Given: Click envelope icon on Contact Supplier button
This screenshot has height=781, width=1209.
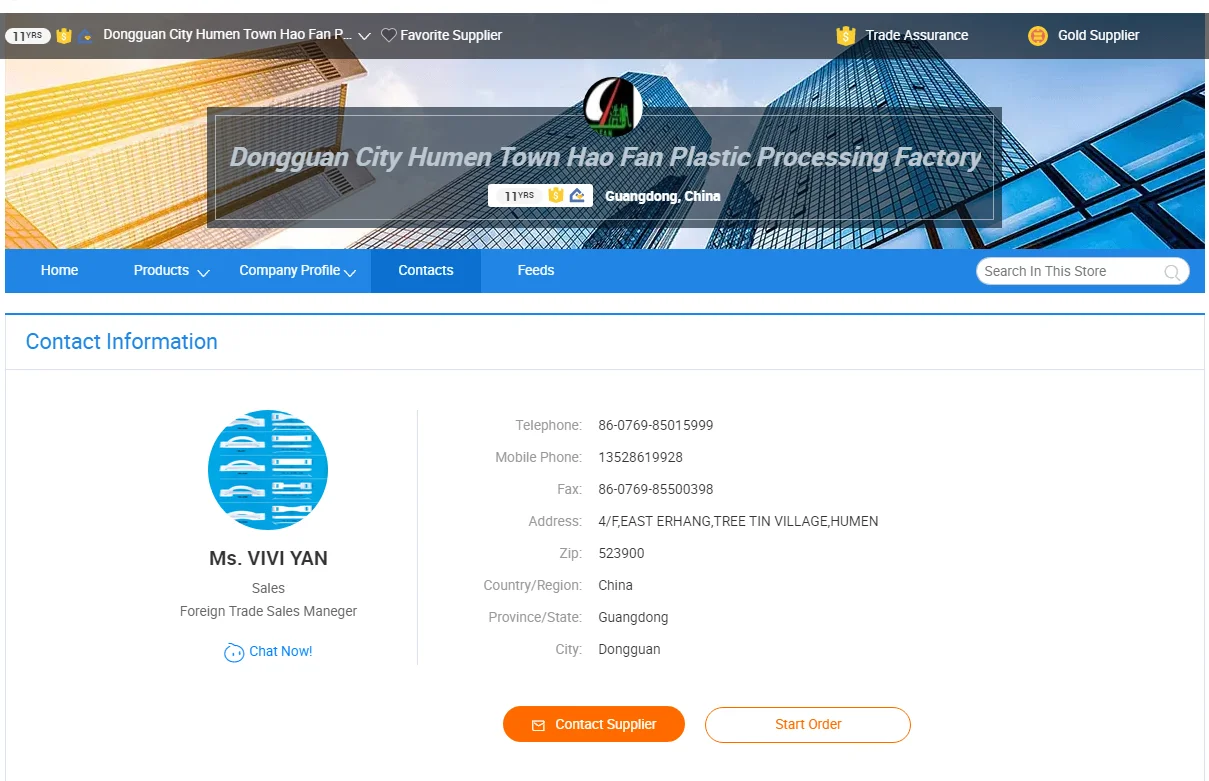Looking at the screenshot, I should [538, 725].
